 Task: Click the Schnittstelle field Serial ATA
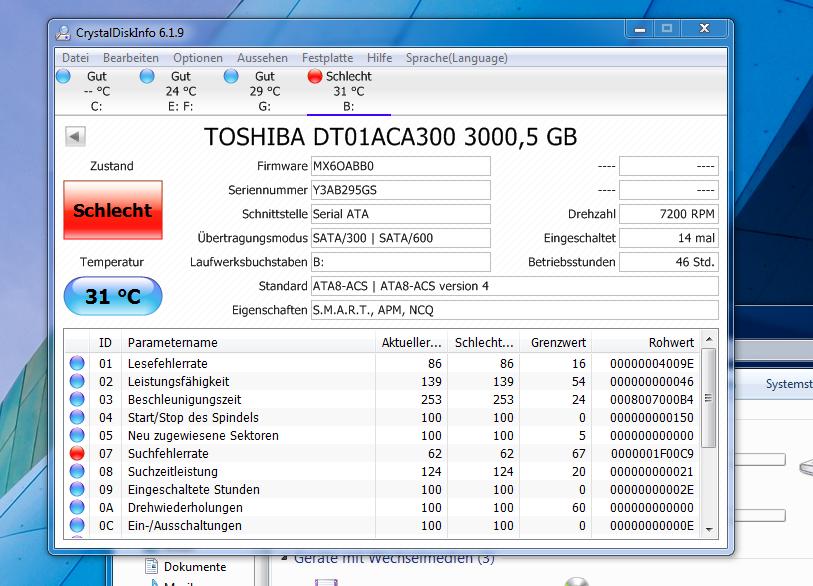(401, 214)
